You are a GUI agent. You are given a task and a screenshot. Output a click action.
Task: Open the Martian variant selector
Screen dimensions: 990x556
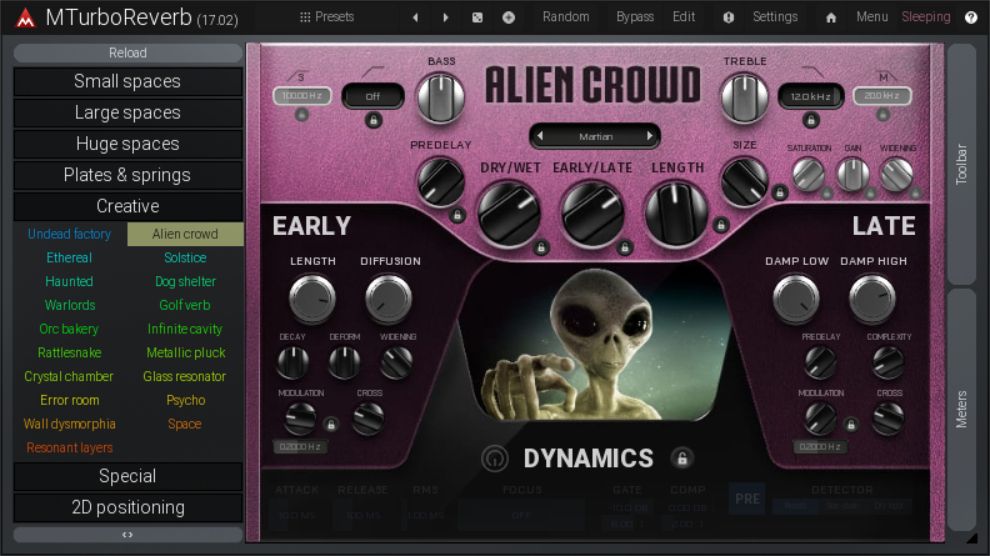point(595,136)
